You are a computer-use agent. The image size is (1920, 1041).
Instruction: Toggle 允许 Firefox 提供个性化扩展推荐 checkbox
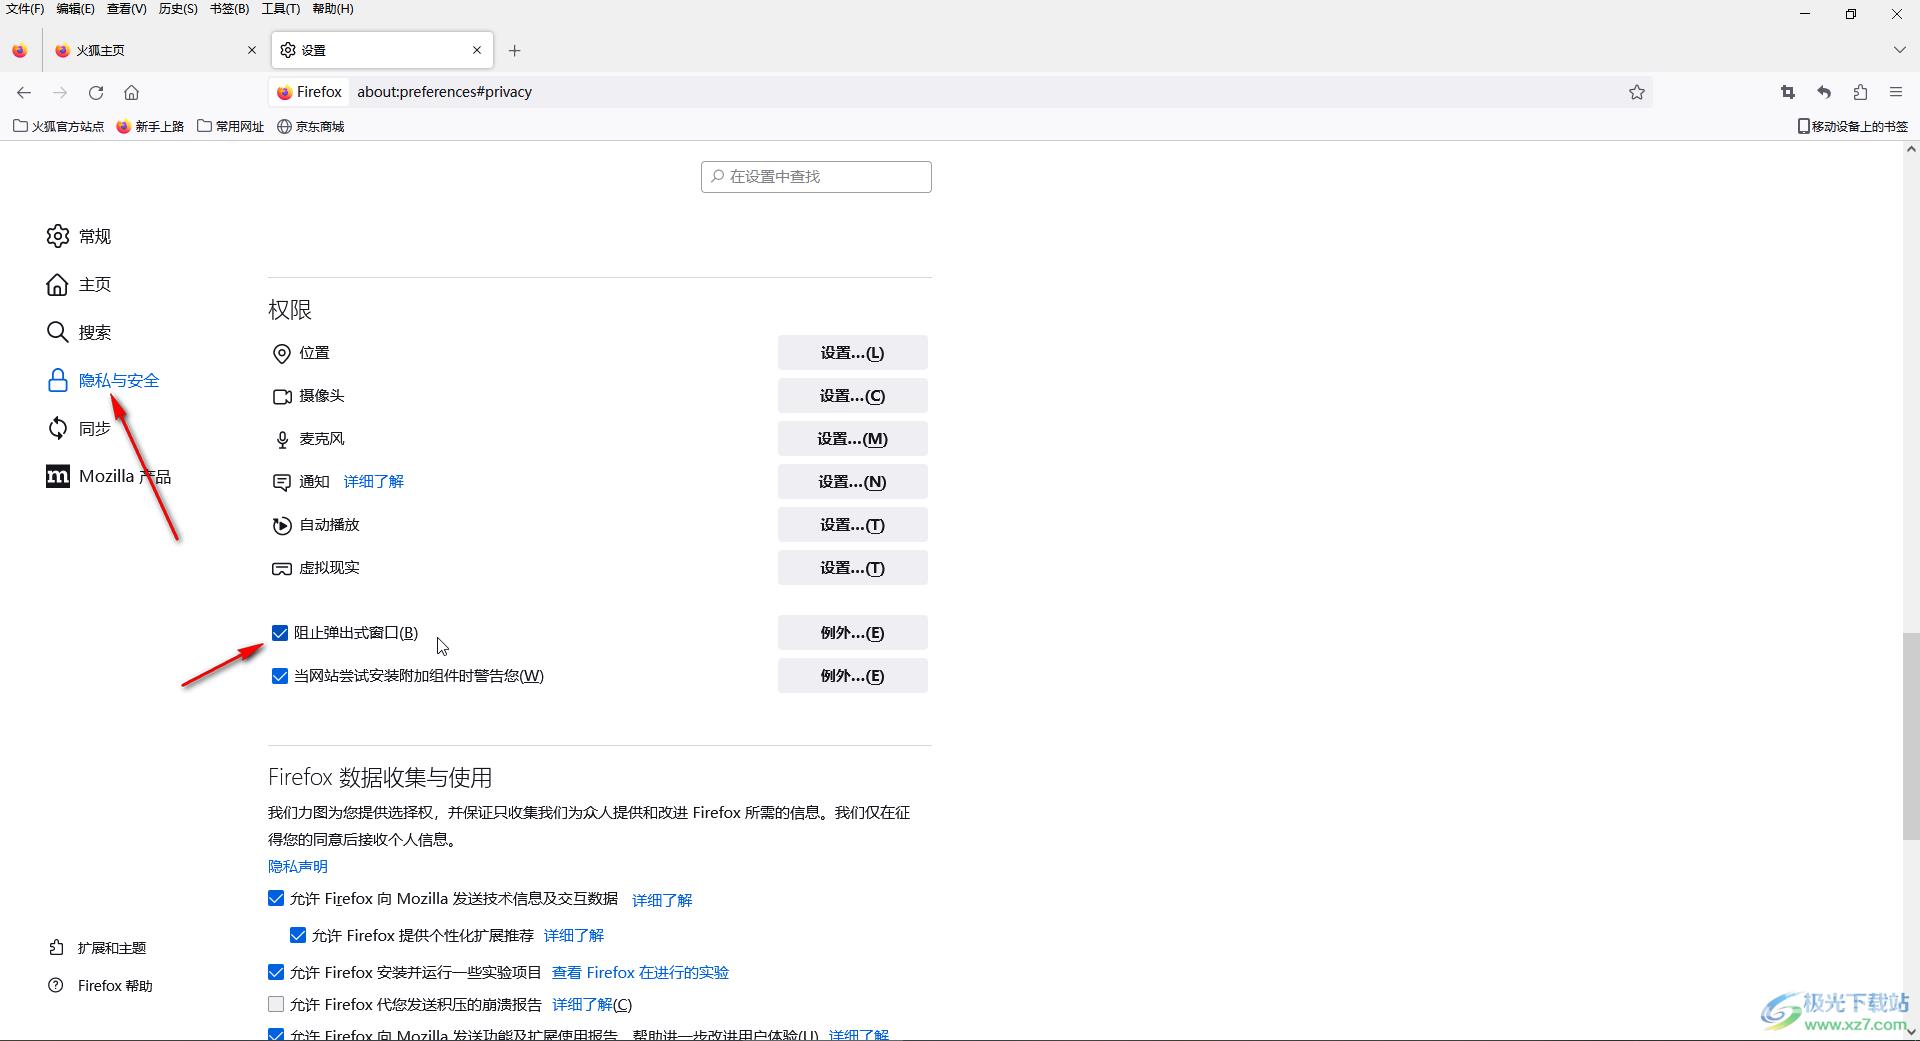pos(298,935)
